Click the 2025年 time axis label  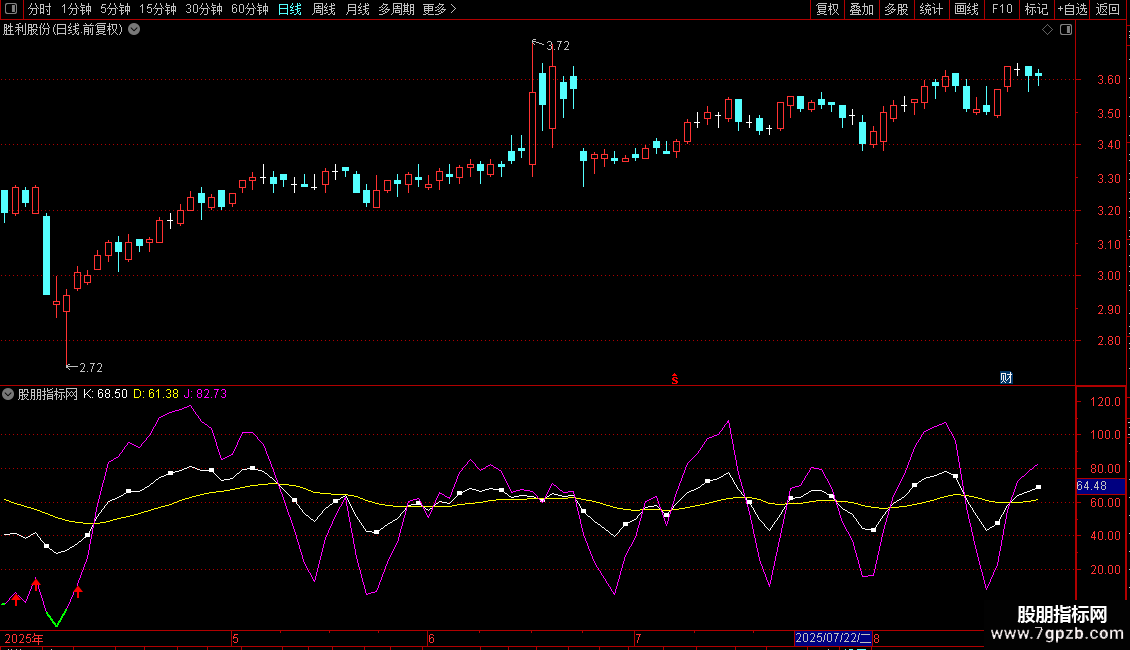click(23, 638)
